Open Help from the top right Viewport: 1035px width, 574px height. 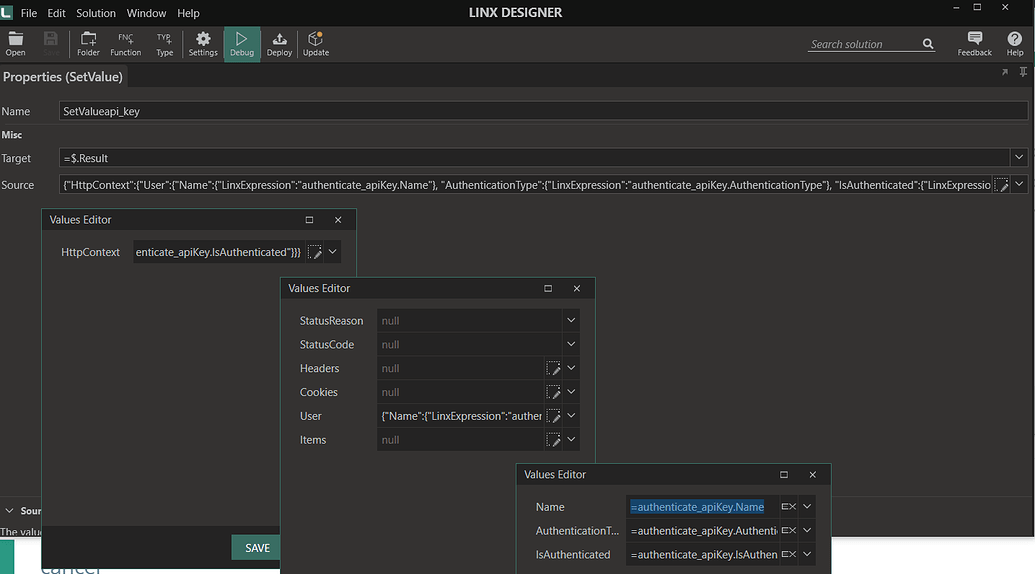pyautogui.click(x=1015, y=44)
